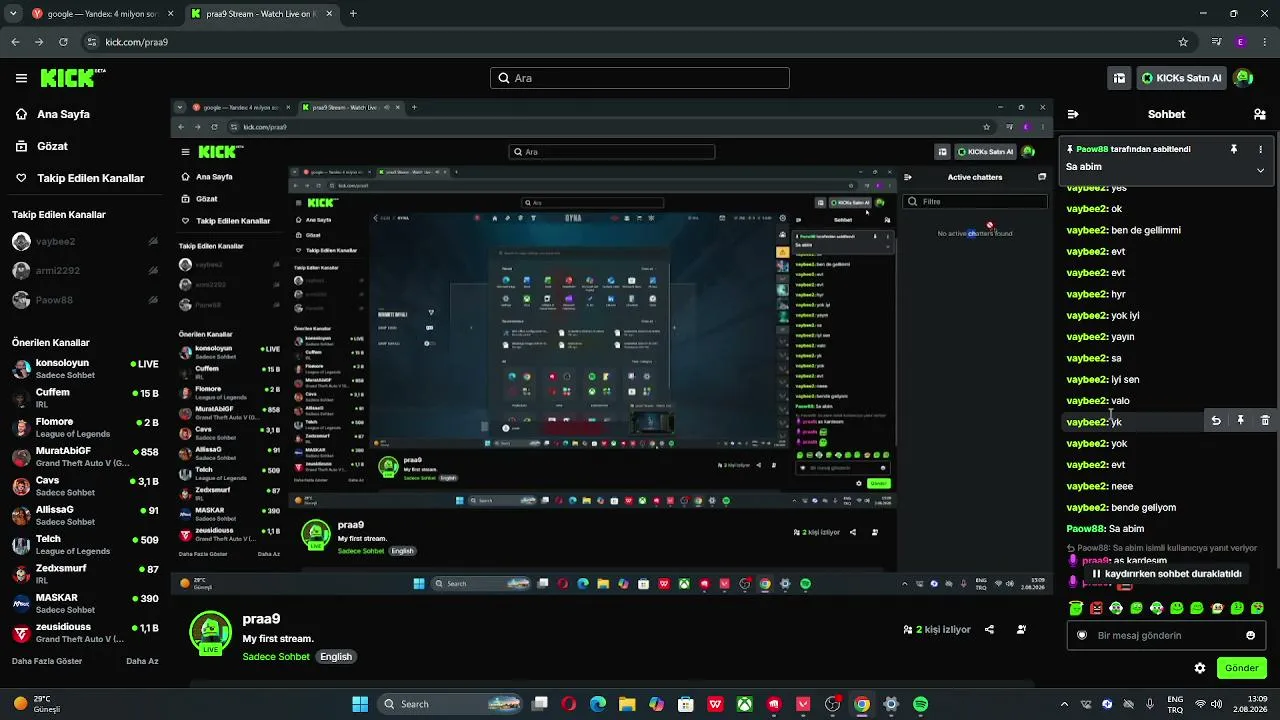The image size is (1280, 720).
Task: Open a new browser tab
Action: [353, 14]
